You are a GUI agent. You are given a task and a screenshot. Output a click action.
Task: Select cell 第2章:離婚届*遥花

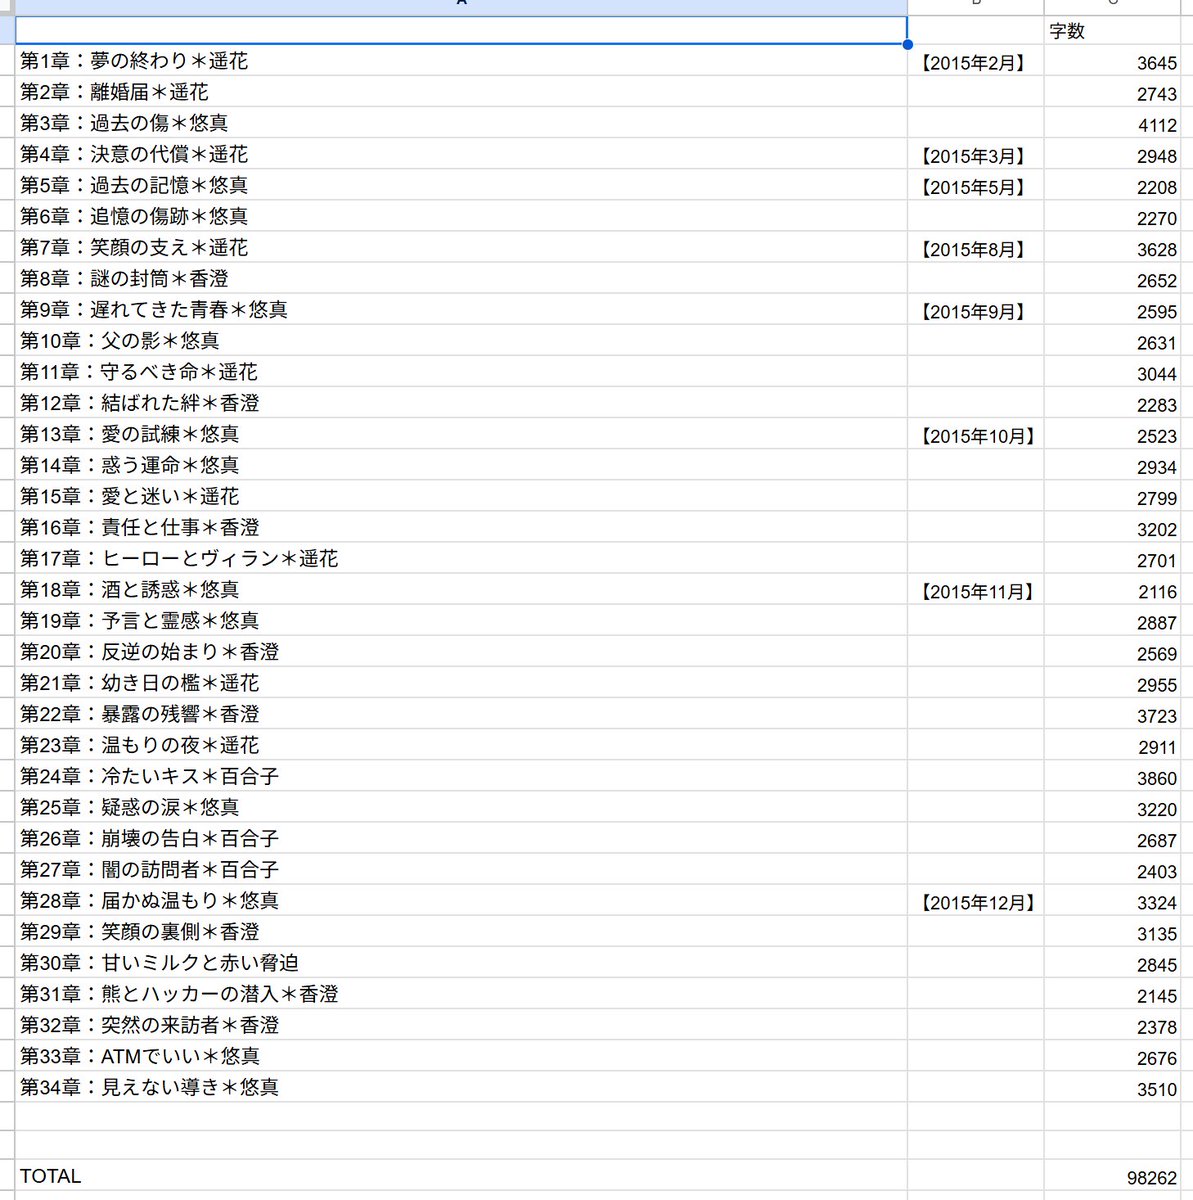461,92
